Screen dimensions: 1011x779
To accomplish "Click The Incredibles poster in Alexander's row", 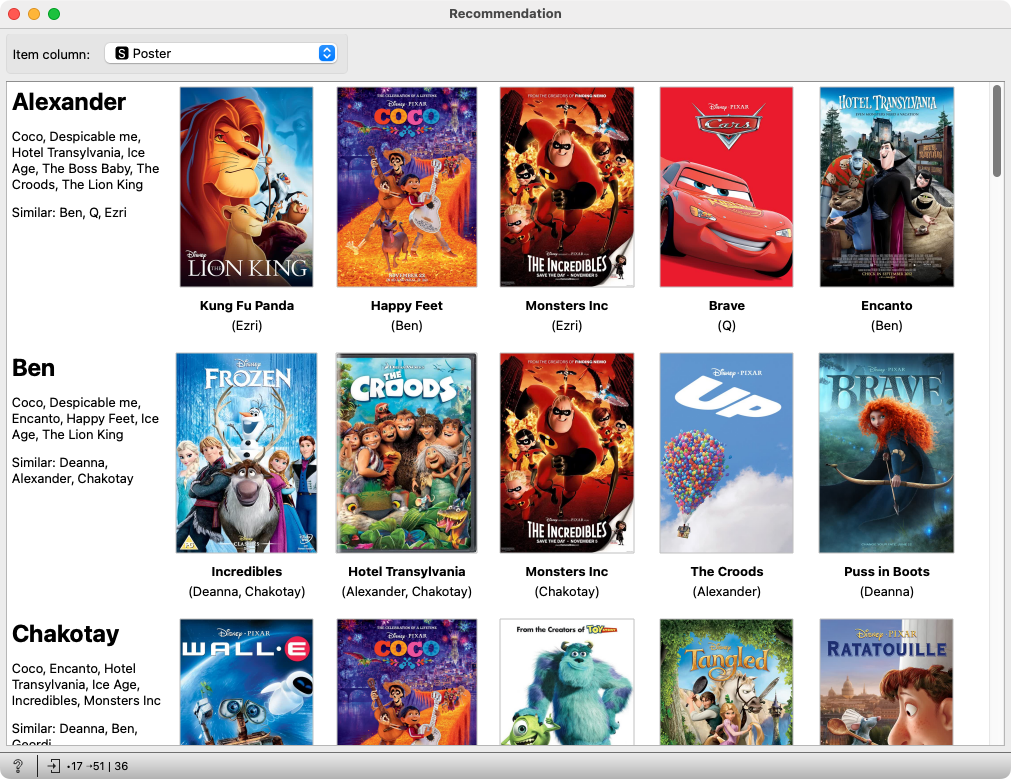I will coord(567,187).
